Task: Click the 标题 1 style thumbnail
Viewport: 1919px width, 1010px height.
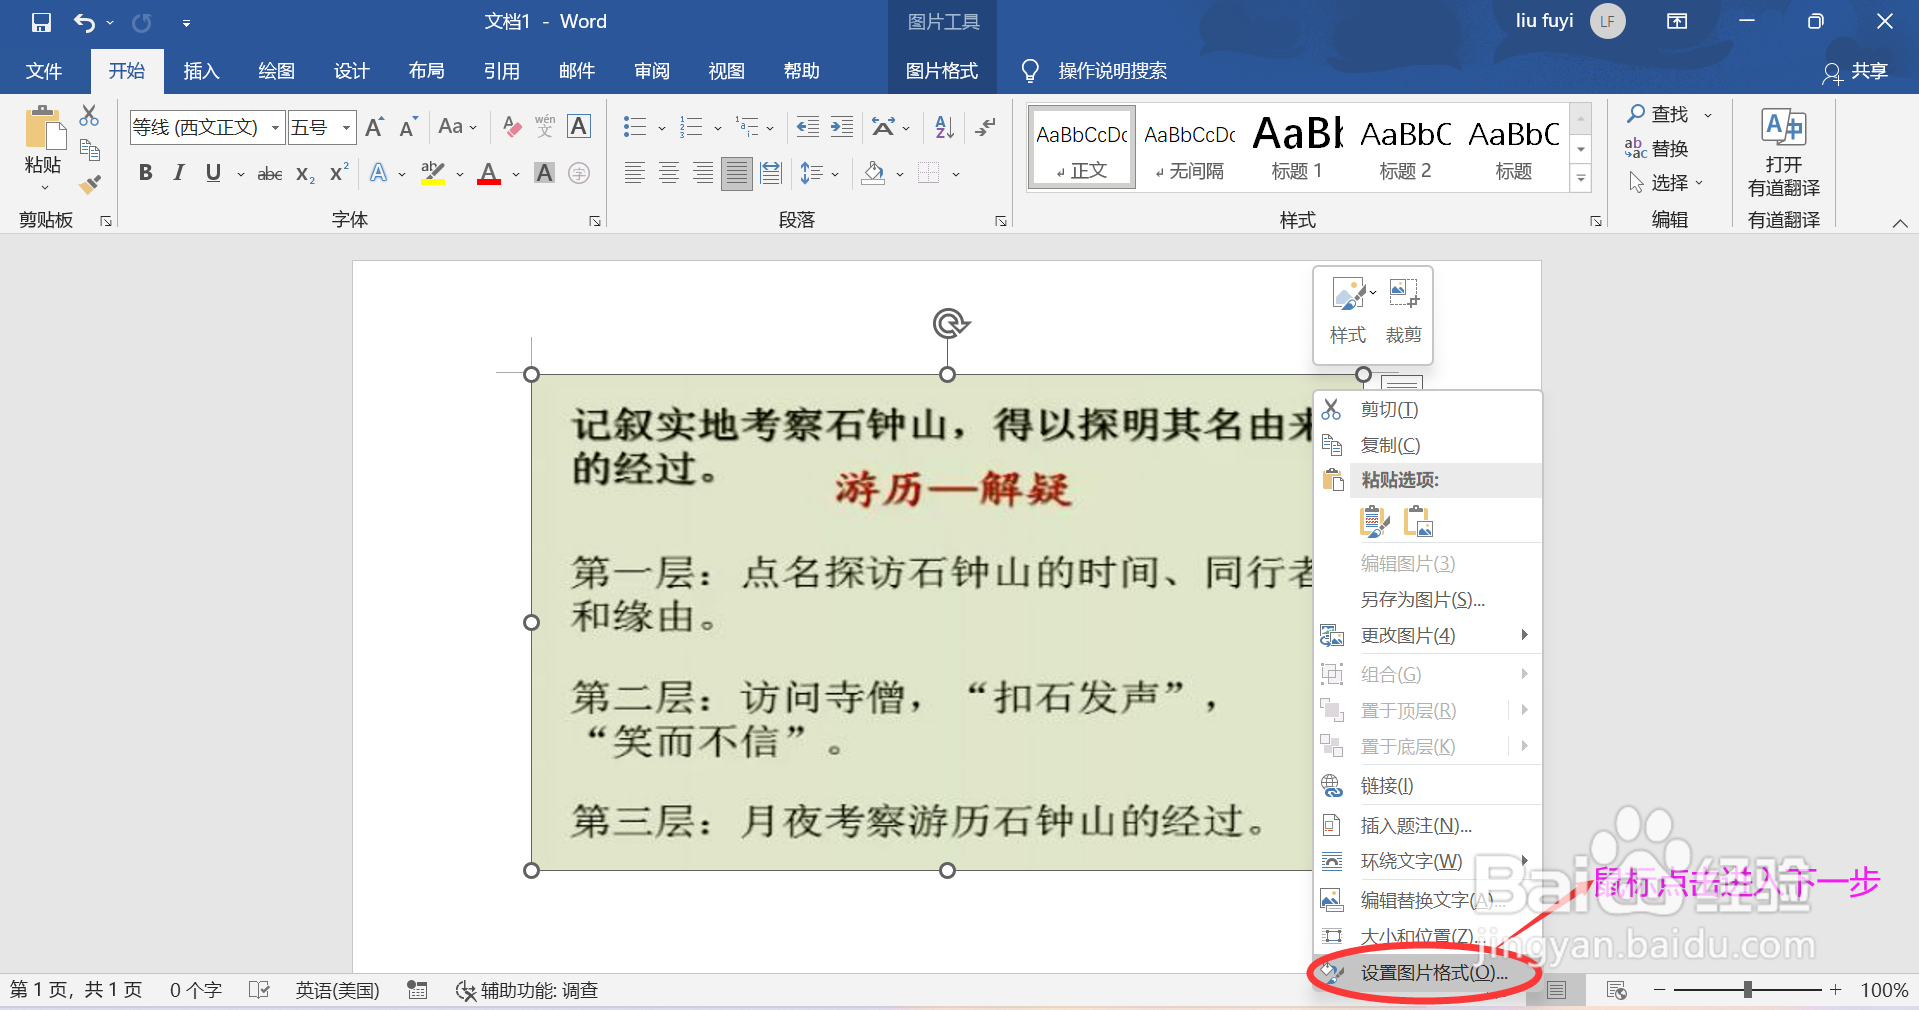Action: pyautogui.click(x=1296, y=146)
